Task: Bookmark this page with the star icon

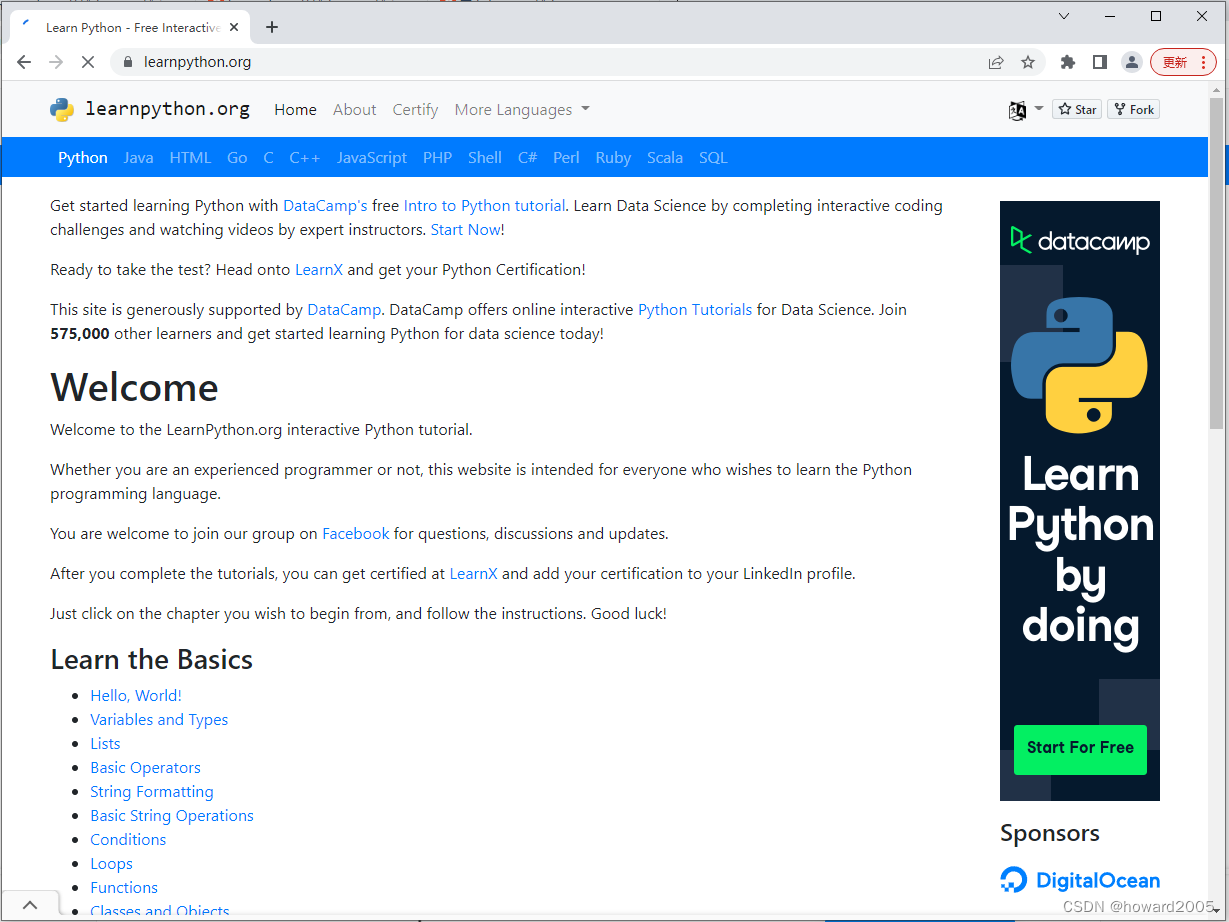Action: coord(1028,62)
